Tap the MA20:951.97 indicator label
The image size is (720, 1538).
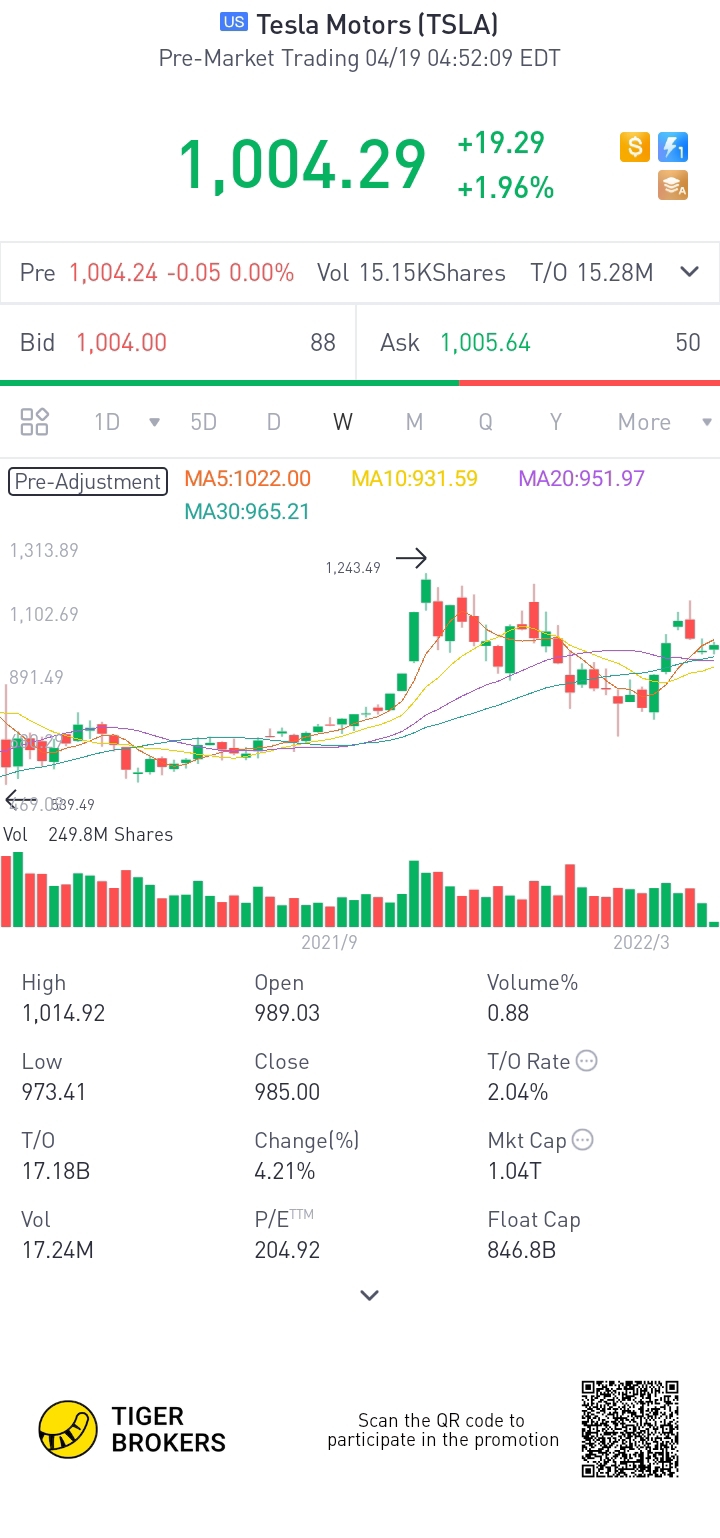[581, 479]
